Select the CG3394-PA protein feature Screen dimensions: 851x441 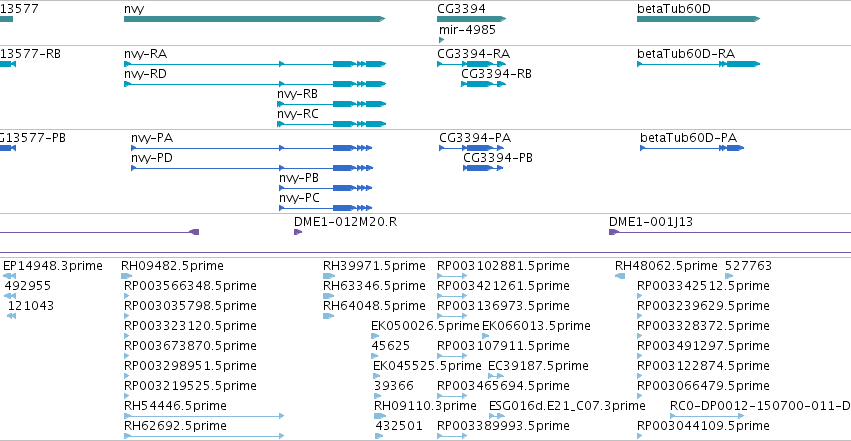click(472, 148)
